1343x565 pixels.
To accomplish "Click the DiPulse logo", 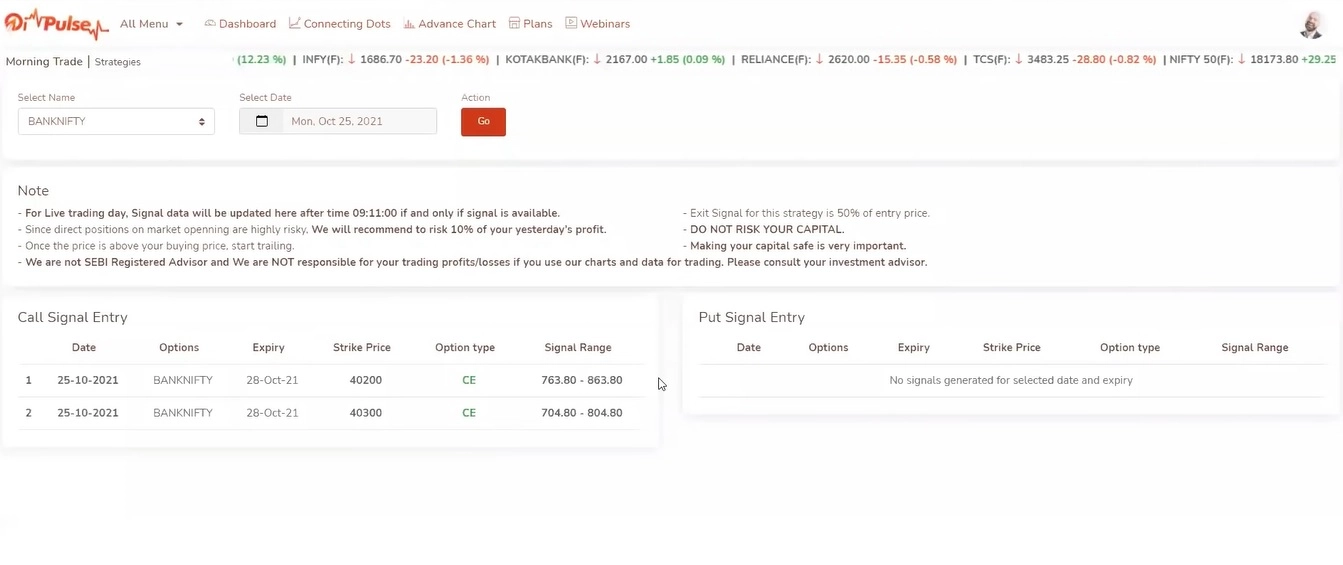I will pyautogui.click(x=55, y=23).
